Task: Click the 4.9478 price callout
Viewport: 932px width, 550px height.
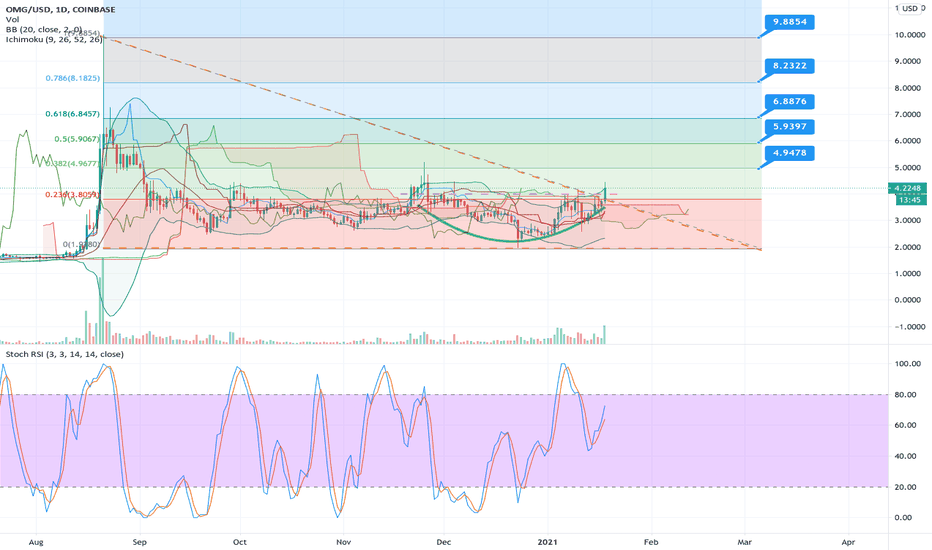Action: pyautogui.click(x=789, y=153)
